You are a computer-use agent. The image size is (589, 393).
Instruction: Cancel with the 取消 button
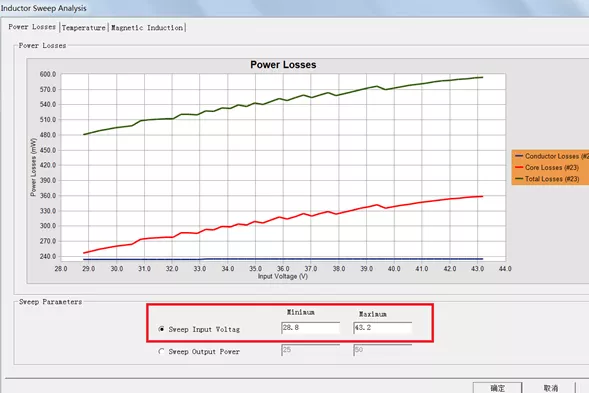point(551,388)
